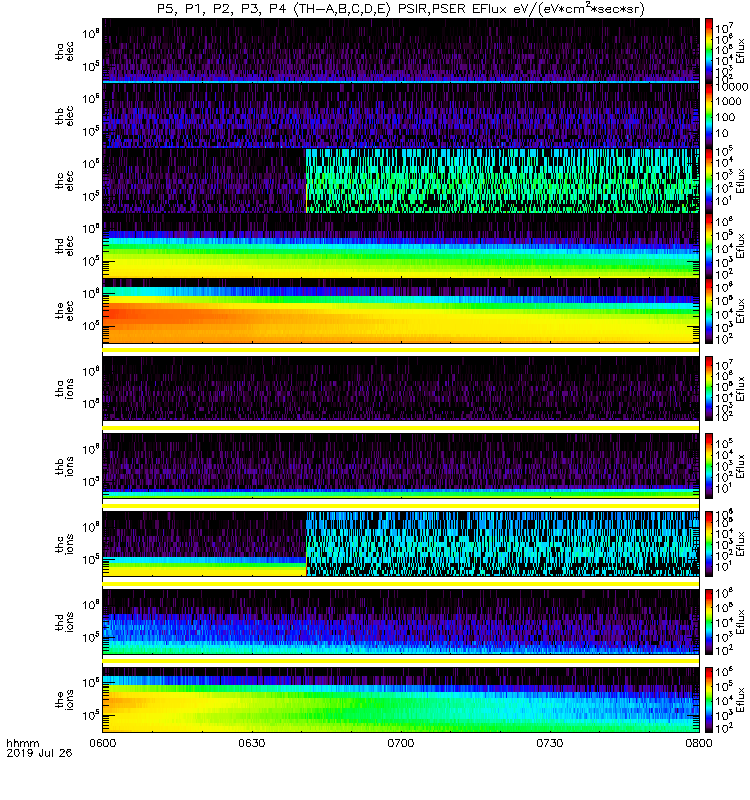The image size is (750, 800).
Task: Click the 0600 time axis label
Action: 103,743
